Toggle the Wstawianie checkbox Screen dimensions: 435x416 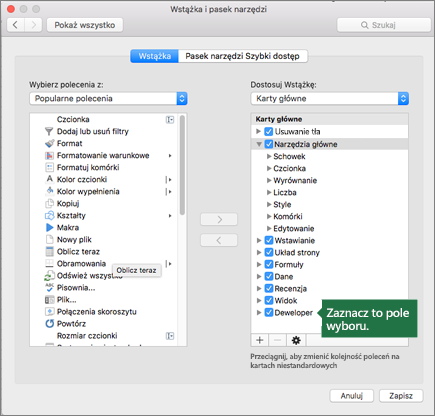[x=269, y=240]
